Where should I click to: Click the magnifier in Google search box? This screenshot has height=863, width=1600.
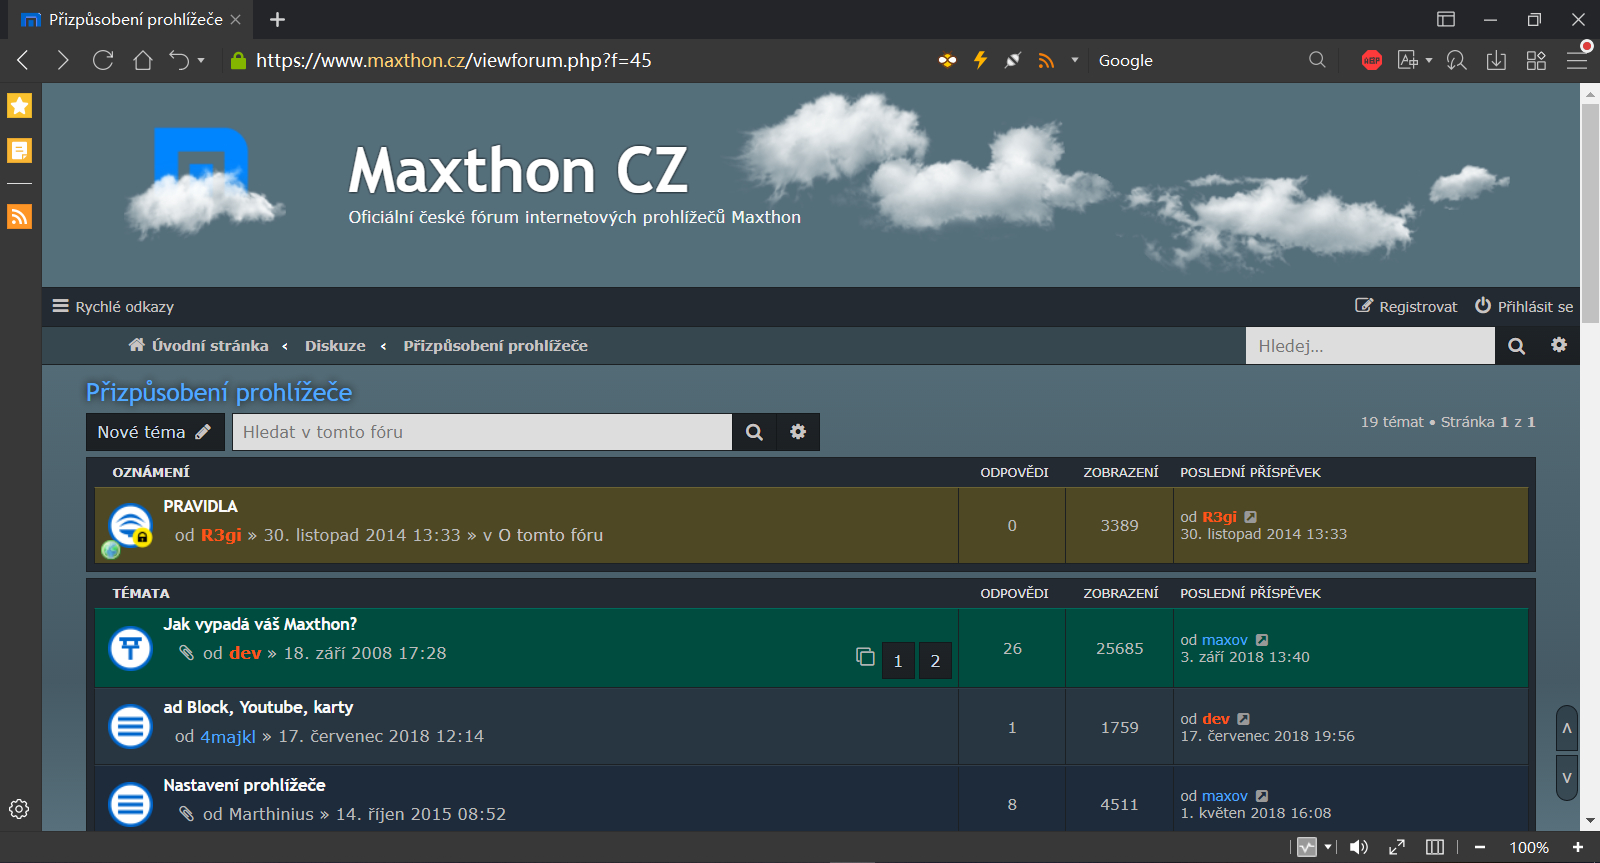(x=1317, y=60)
